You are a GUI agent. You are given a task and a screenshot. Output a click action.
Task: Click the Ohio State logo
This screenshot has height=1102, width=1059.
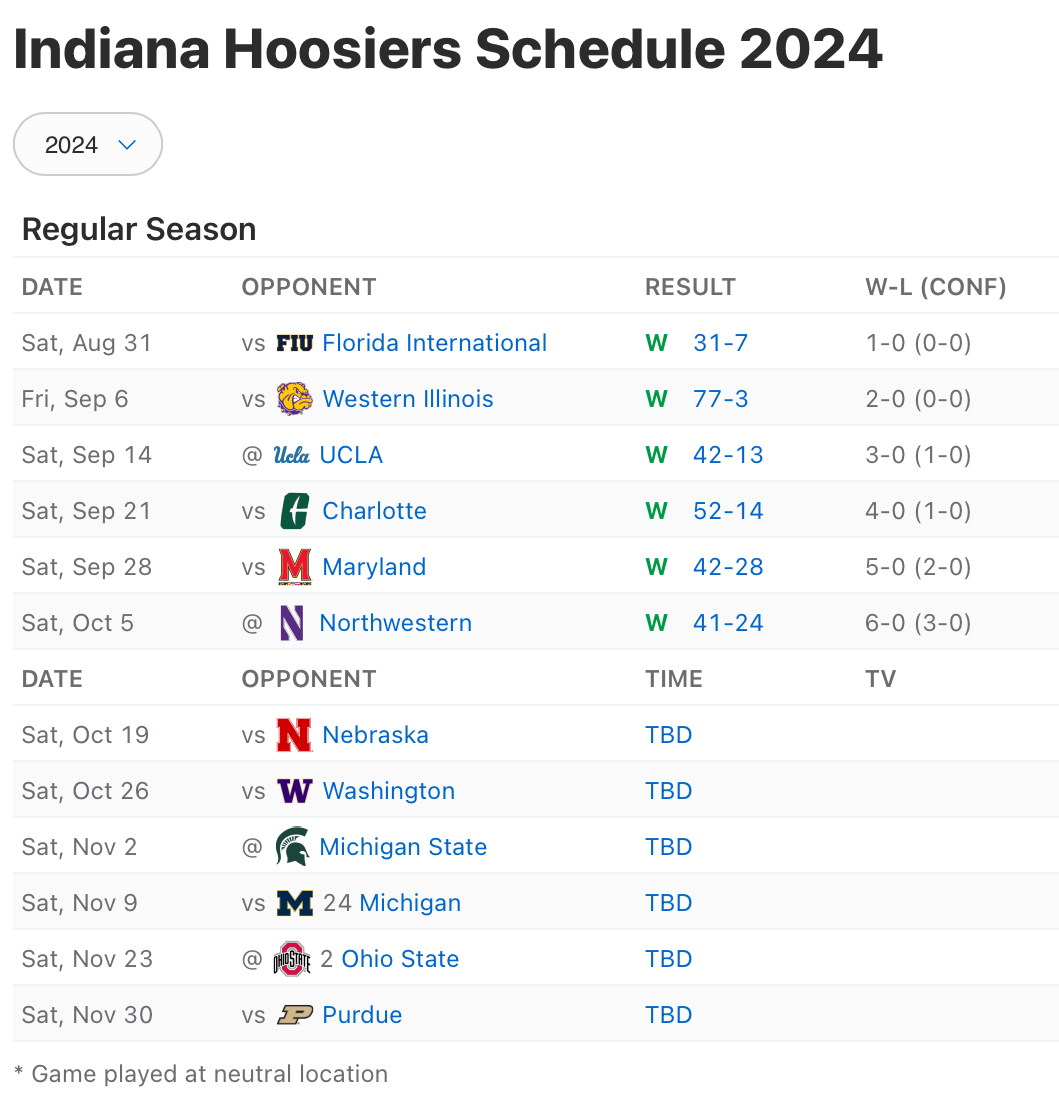click(x=292, y=959)
